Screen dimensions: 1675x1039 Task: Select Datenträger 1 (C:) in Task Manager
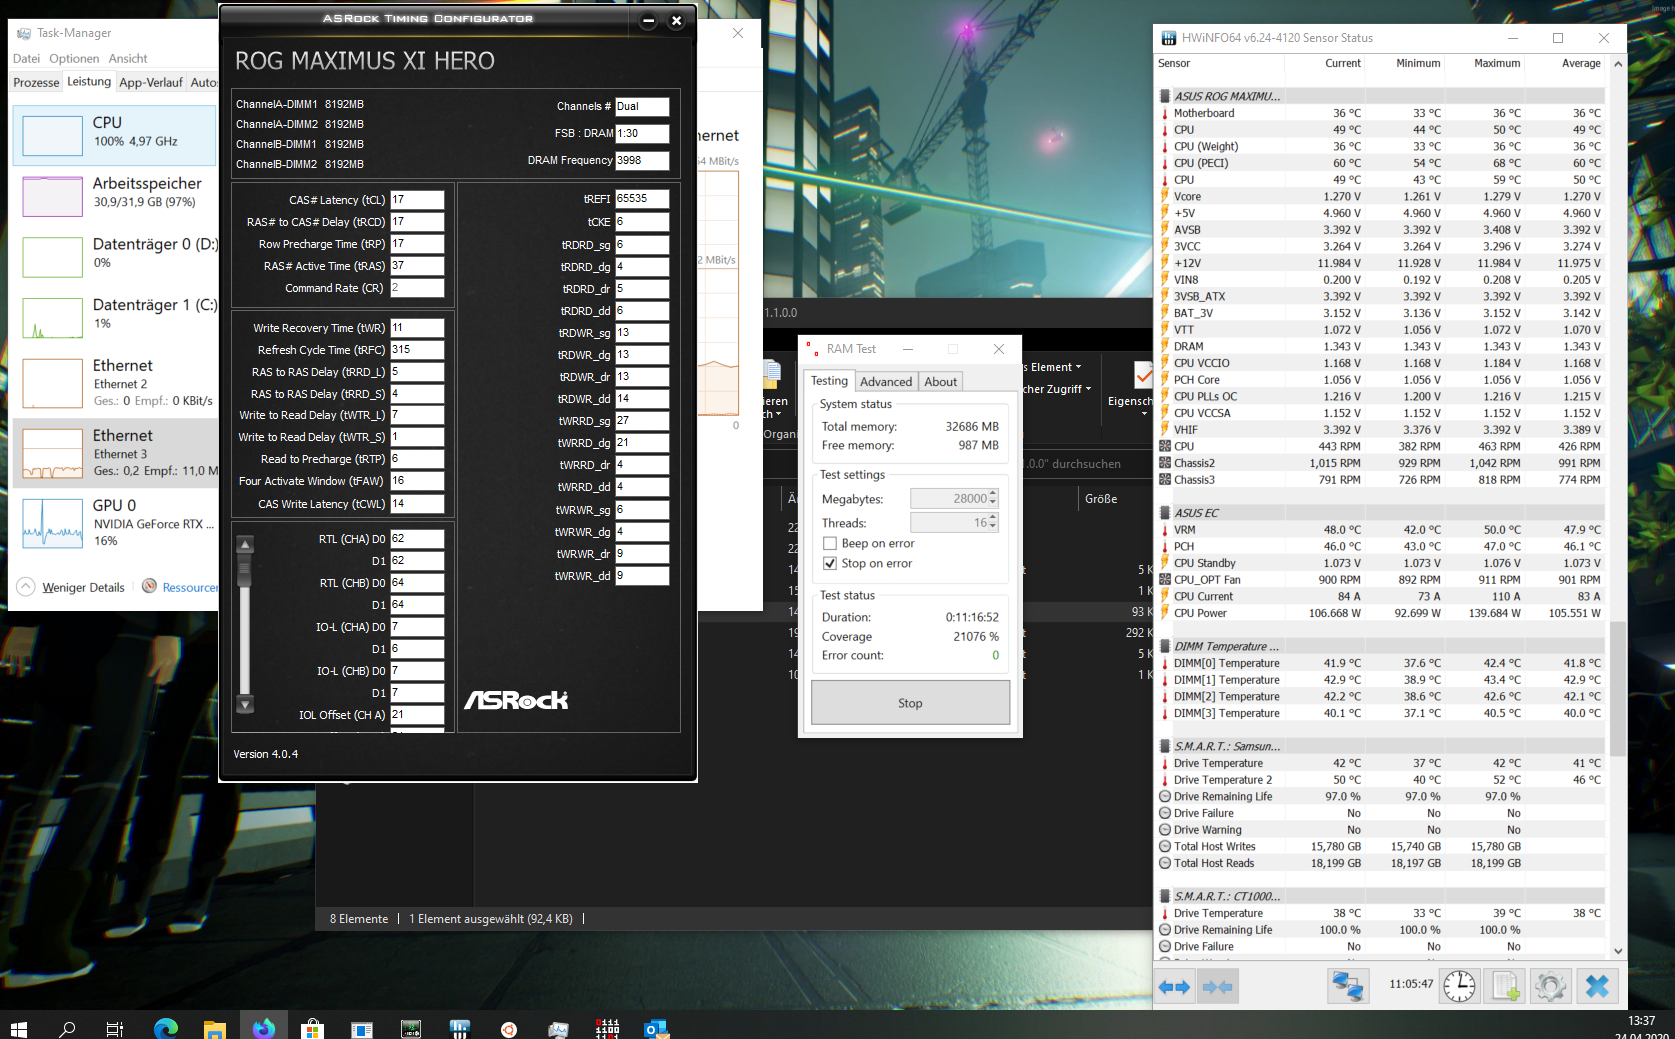[x=115, y=317]
